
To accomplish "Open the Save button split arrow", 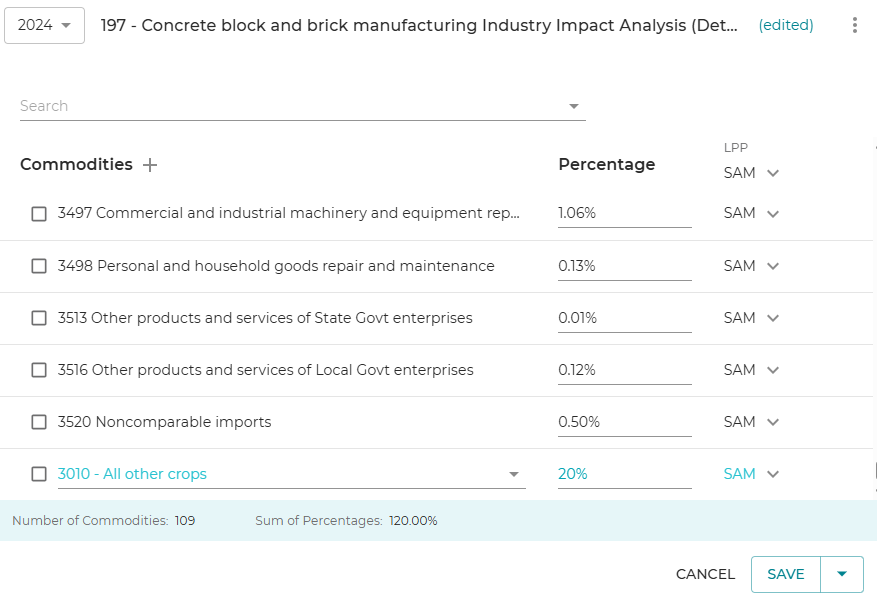I will coord(842,574).
